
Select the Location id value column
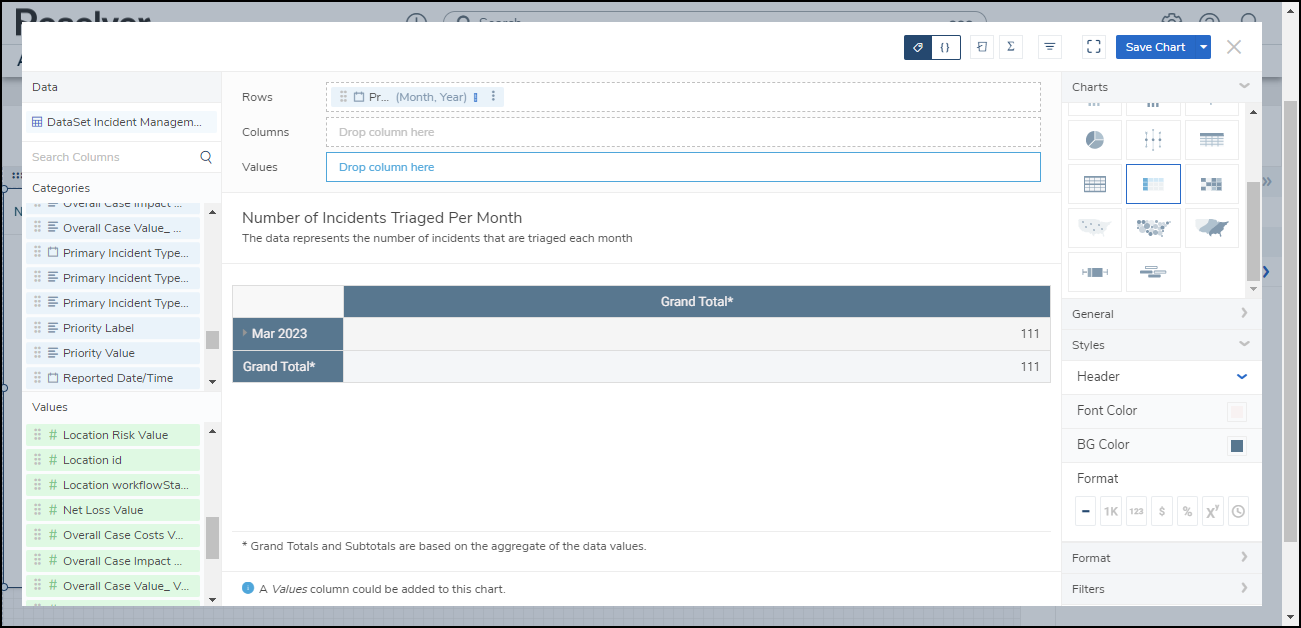pyautogui.click(x=113, y=460)
